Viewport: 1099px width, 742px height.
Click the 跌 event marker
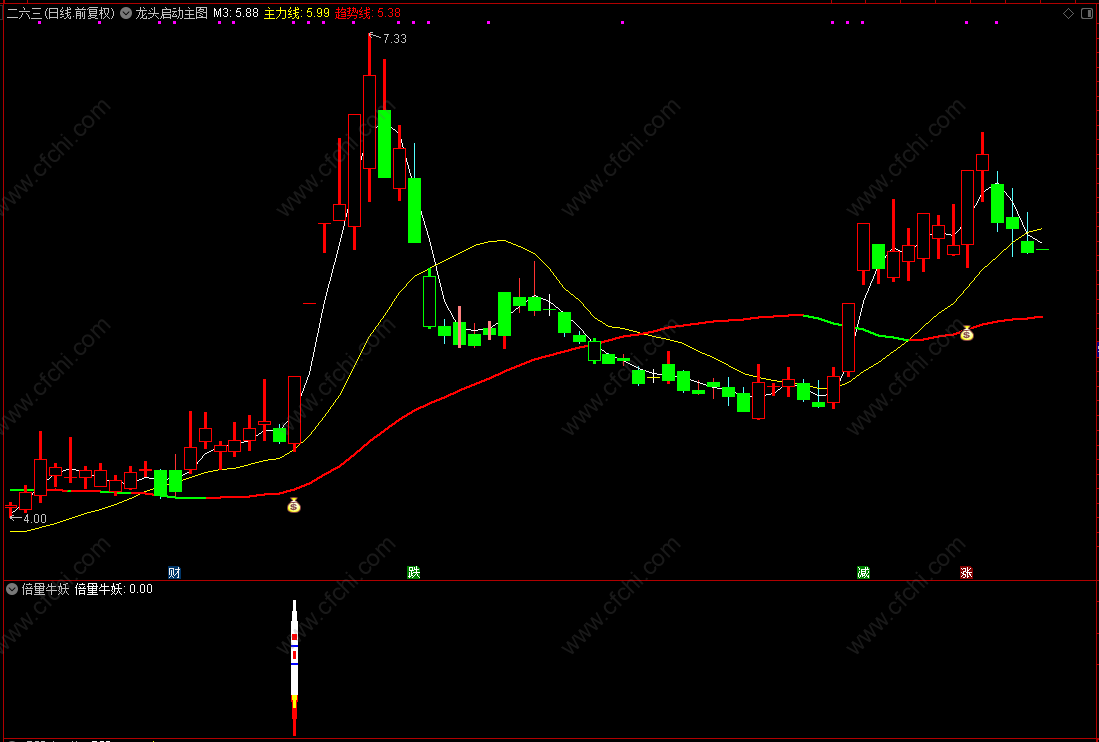click(414, 572)
